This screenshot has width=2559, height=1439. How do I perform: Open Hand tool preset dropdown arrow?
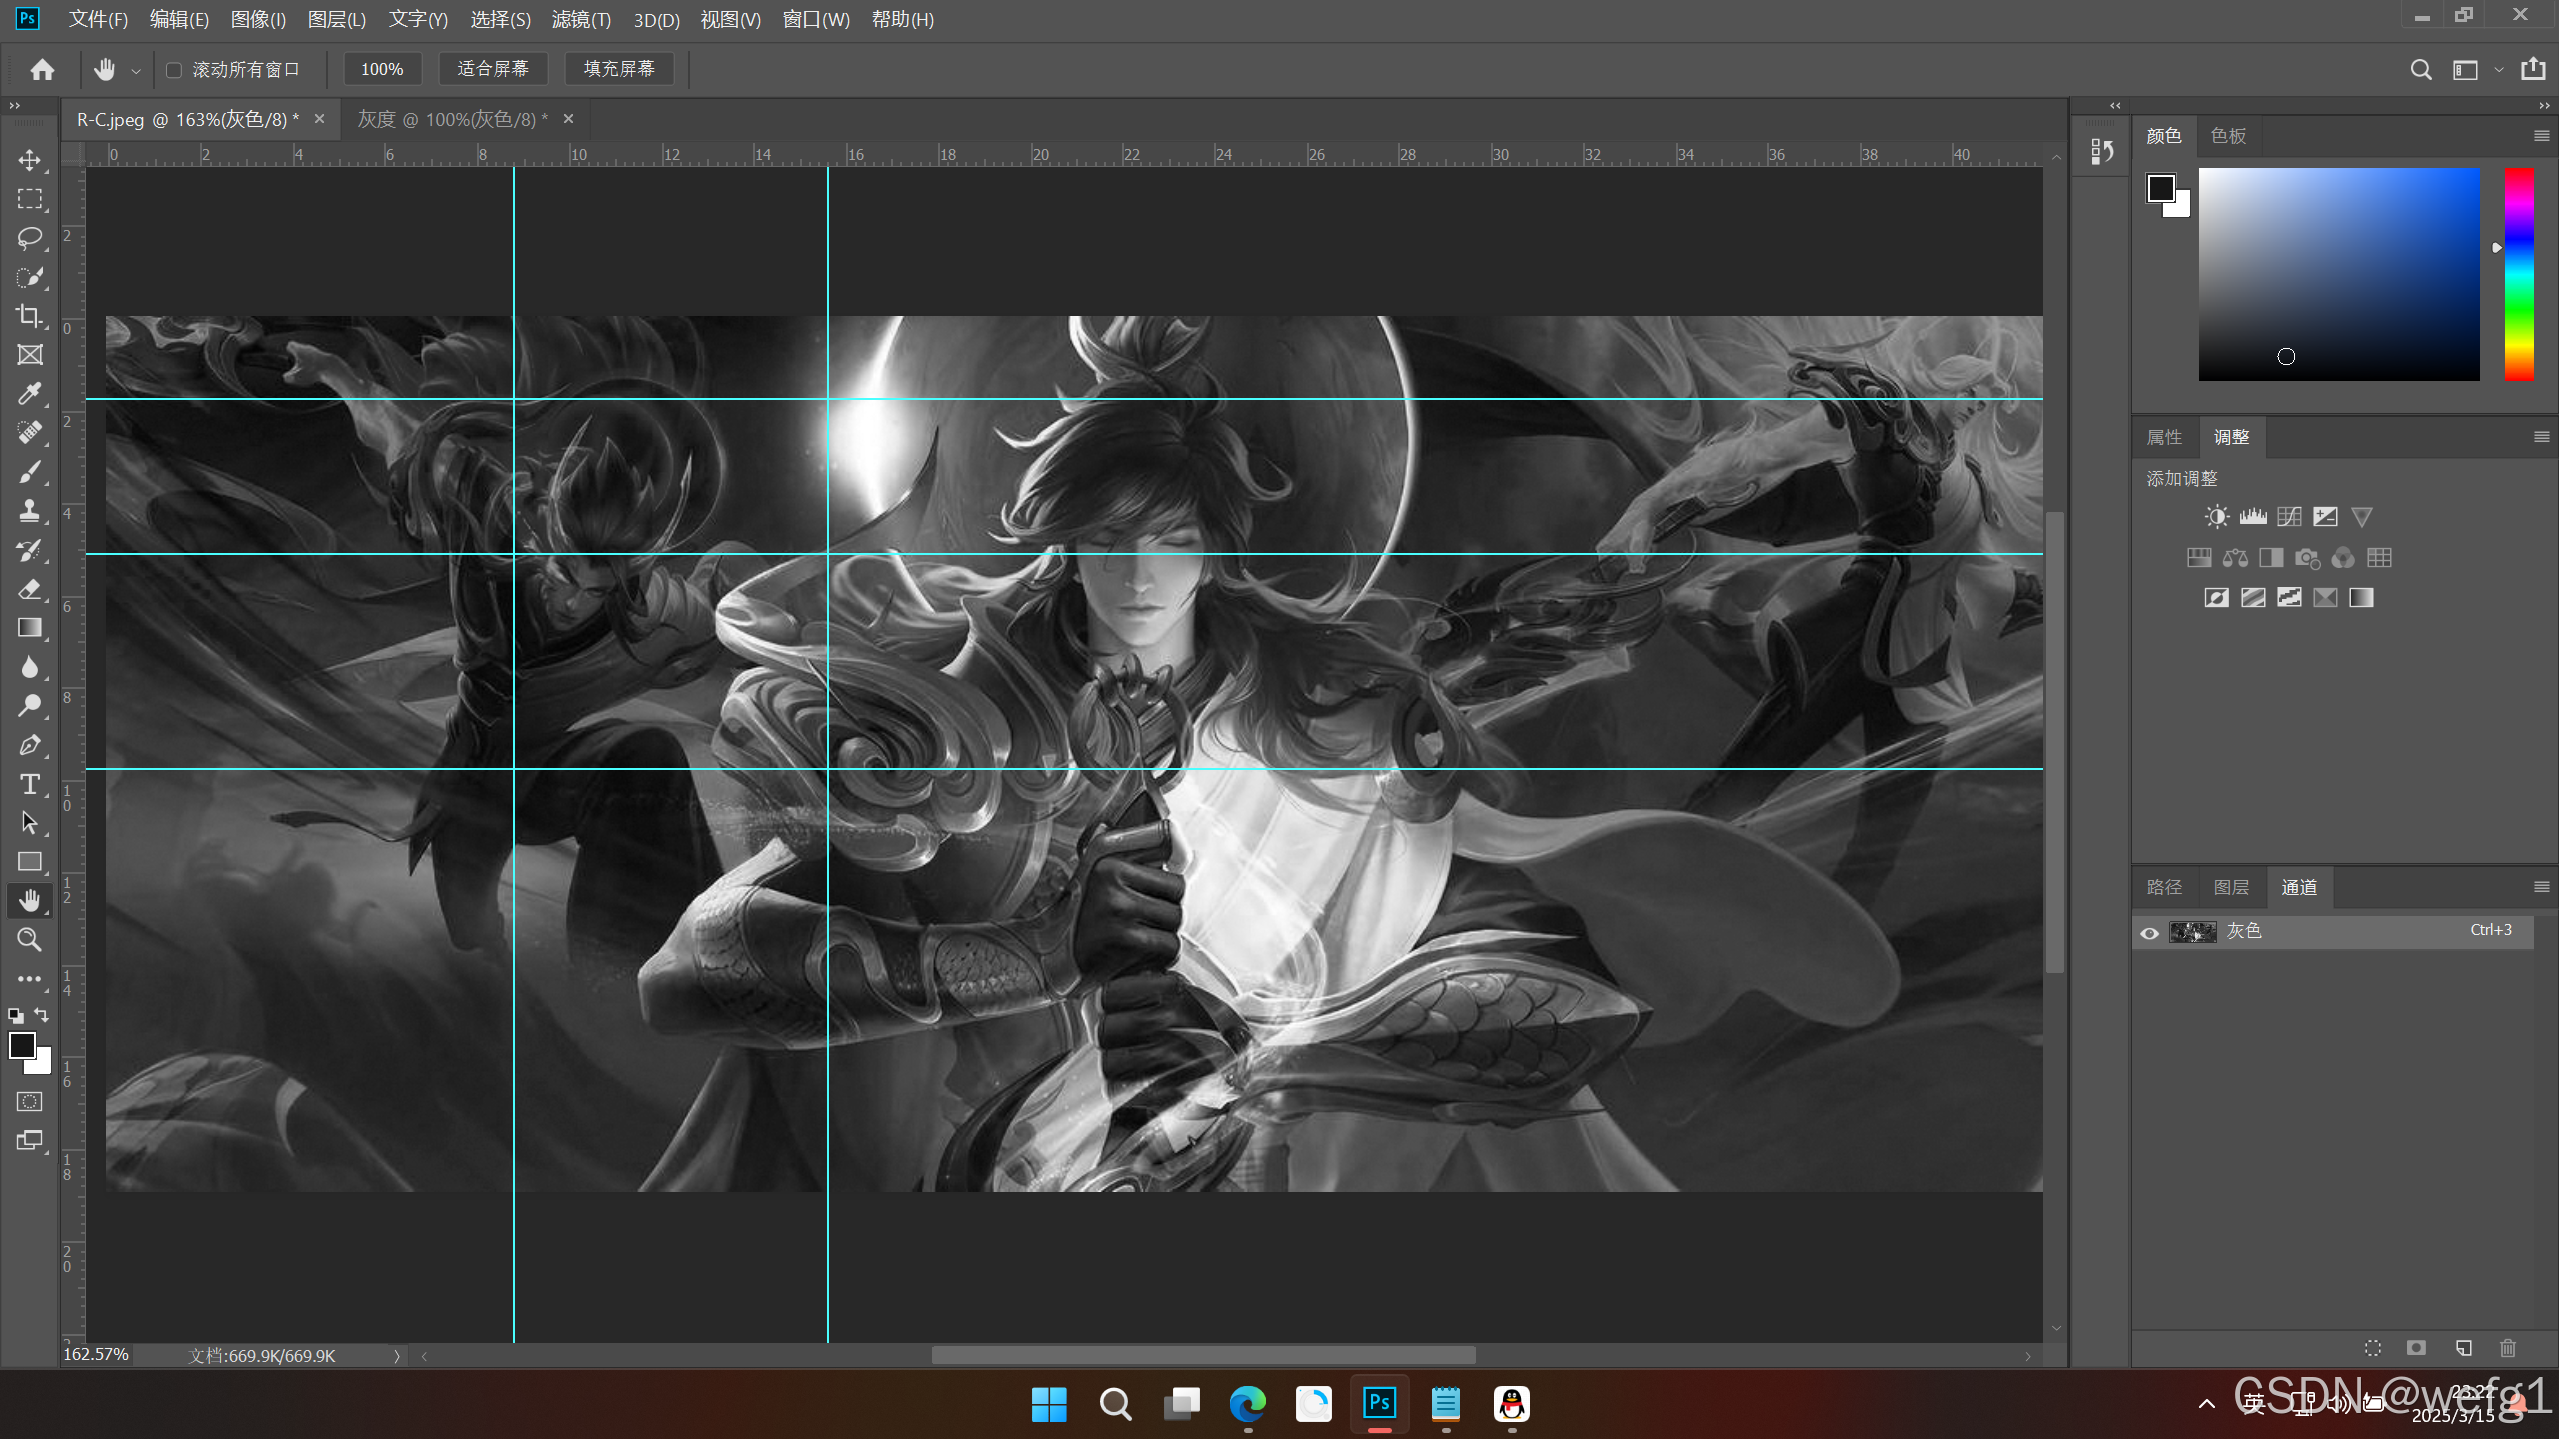136,71
